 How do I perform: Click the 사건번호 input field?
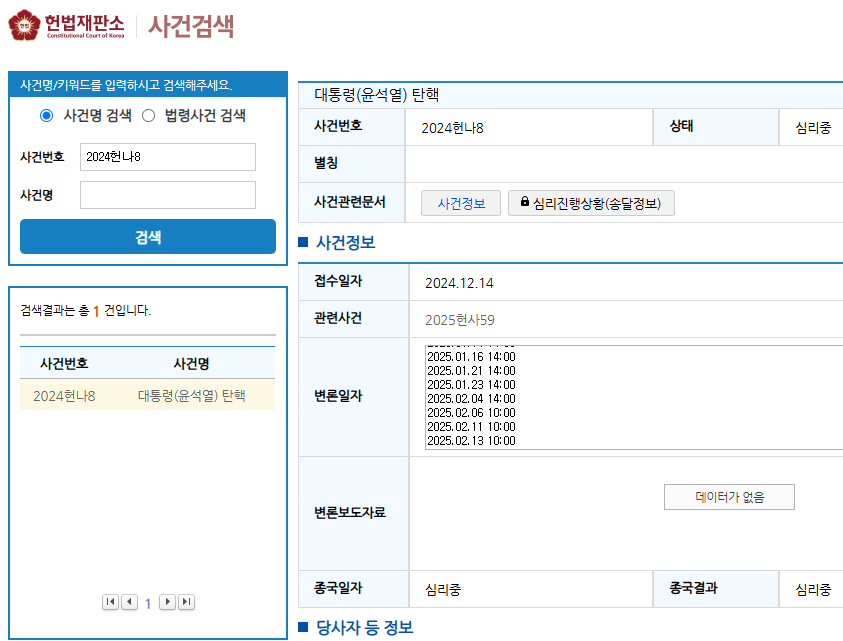tap(168, 157)
